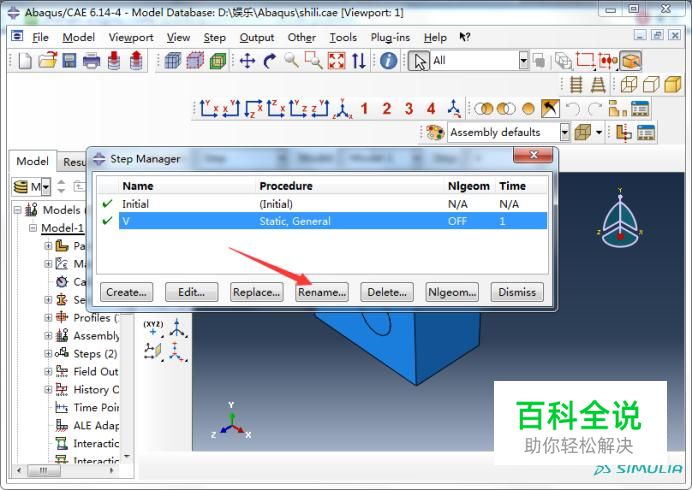The image size is (692, 490).
Task: Select the Box zoom tool
Action: coord(313,60)
